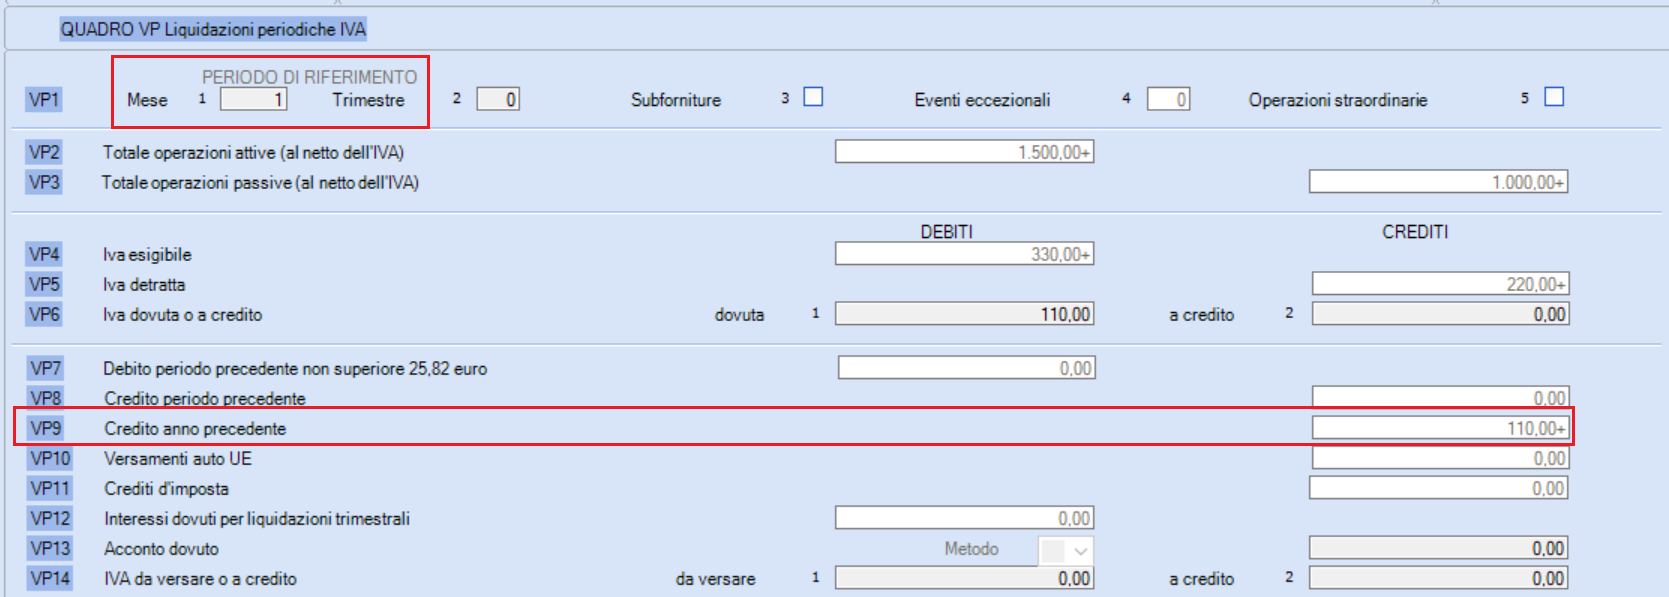Click the DEBITI column heading
Image resolution: width=1669 pixels, height=597 pixels.
click(x=946, y=232)
